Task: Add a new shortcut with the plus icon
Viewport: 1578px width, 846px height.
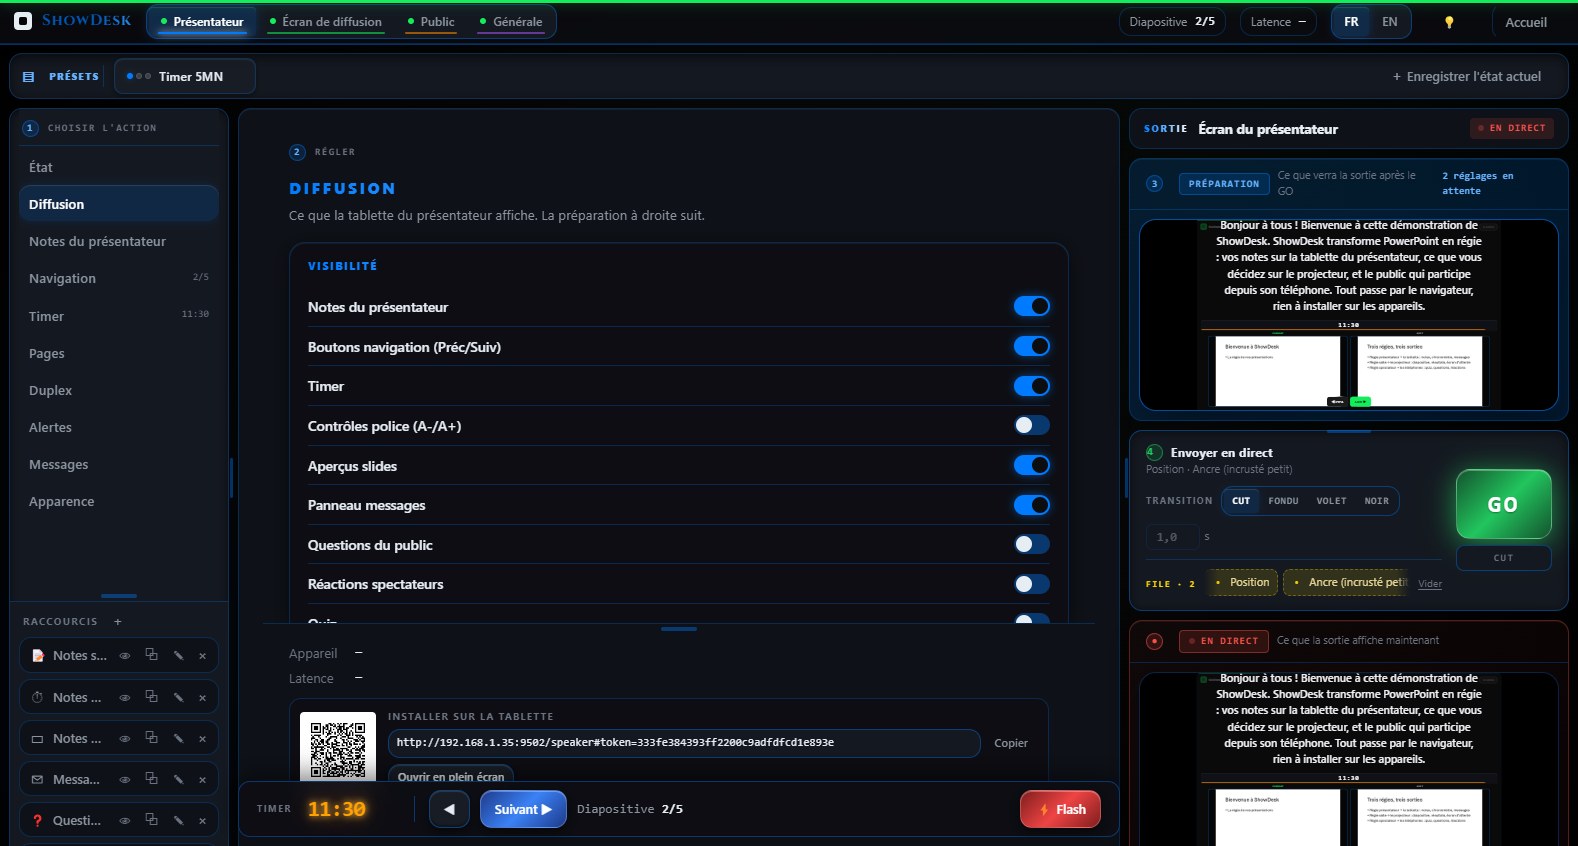Action: 118,622
